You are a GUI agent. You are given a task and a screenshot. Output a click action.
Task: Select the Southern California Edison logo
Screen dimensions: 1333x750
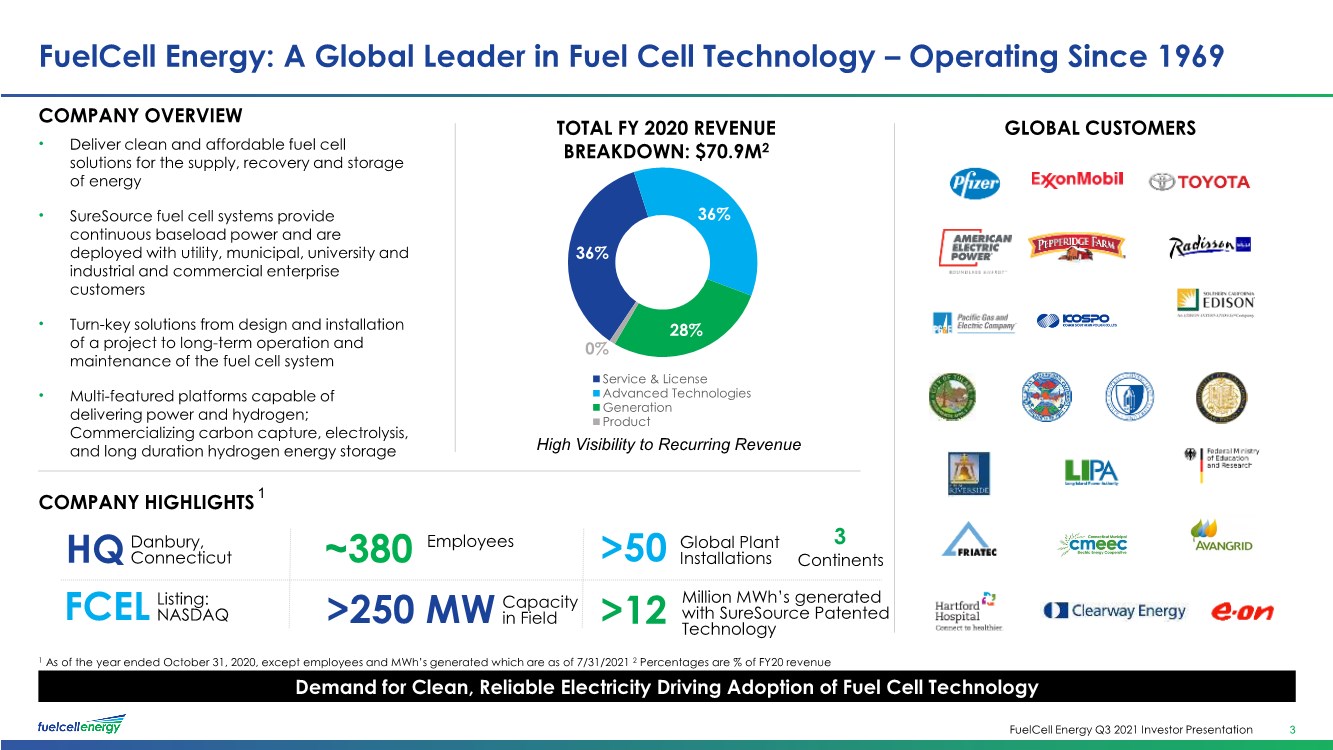coord(1215,303)
